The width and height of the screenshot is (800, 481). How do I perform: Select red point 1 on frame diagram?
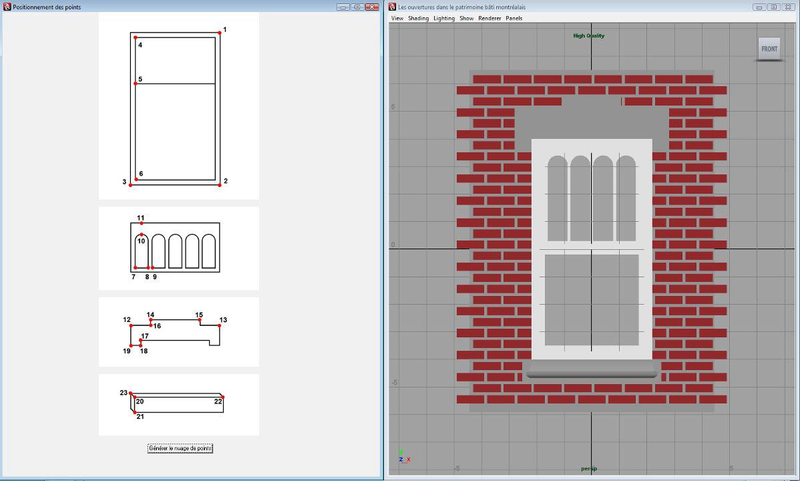pyautogui.click(x=220, y=33)
